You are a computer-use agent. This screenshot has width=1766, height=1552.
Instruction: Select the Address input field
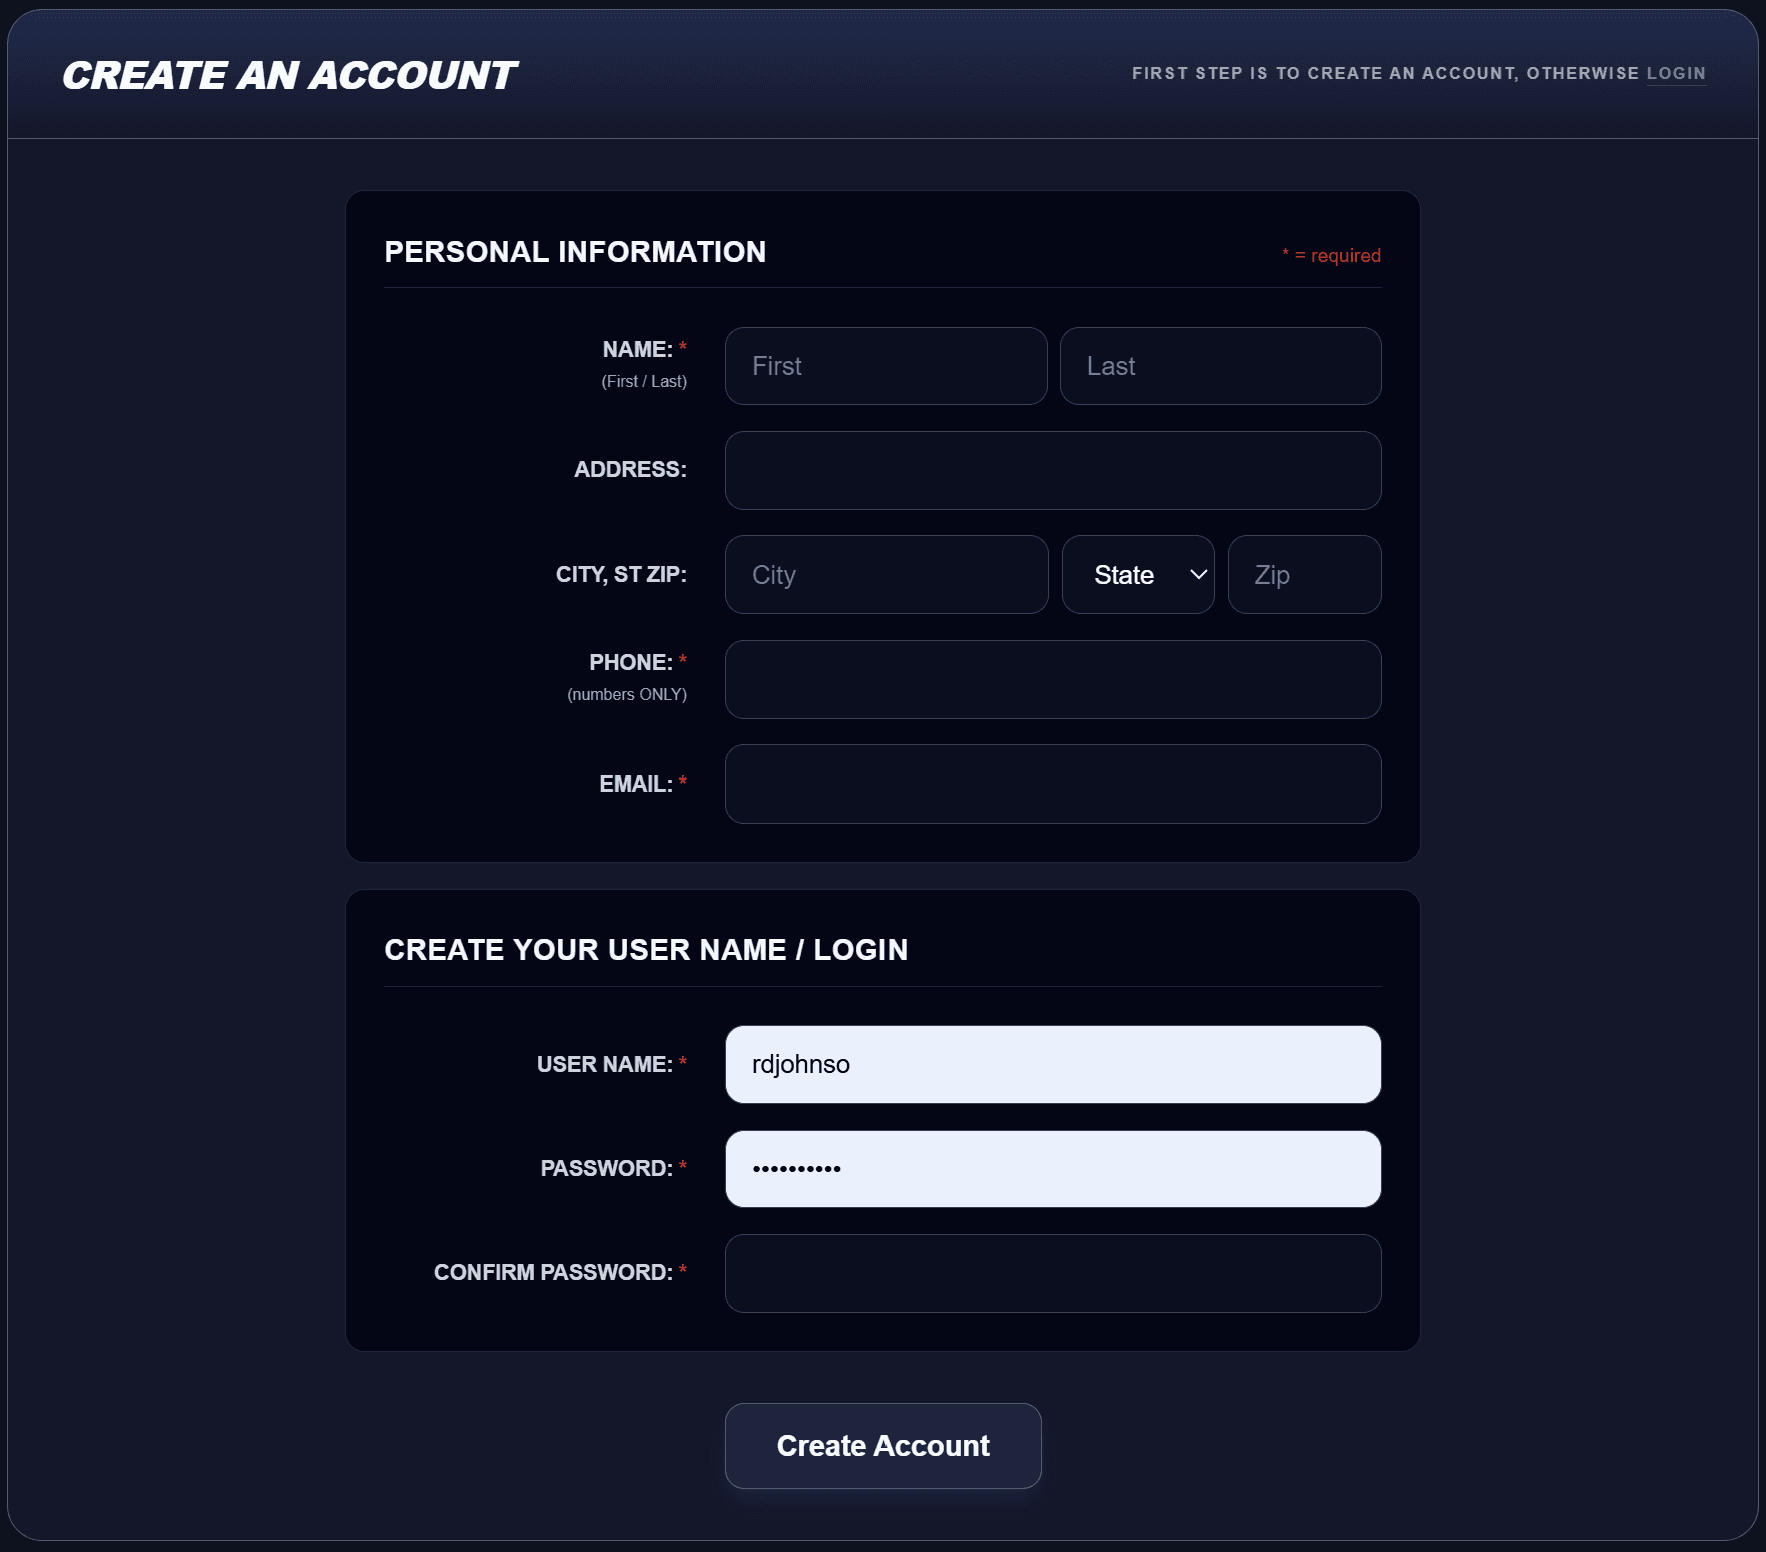(1052, 470)
